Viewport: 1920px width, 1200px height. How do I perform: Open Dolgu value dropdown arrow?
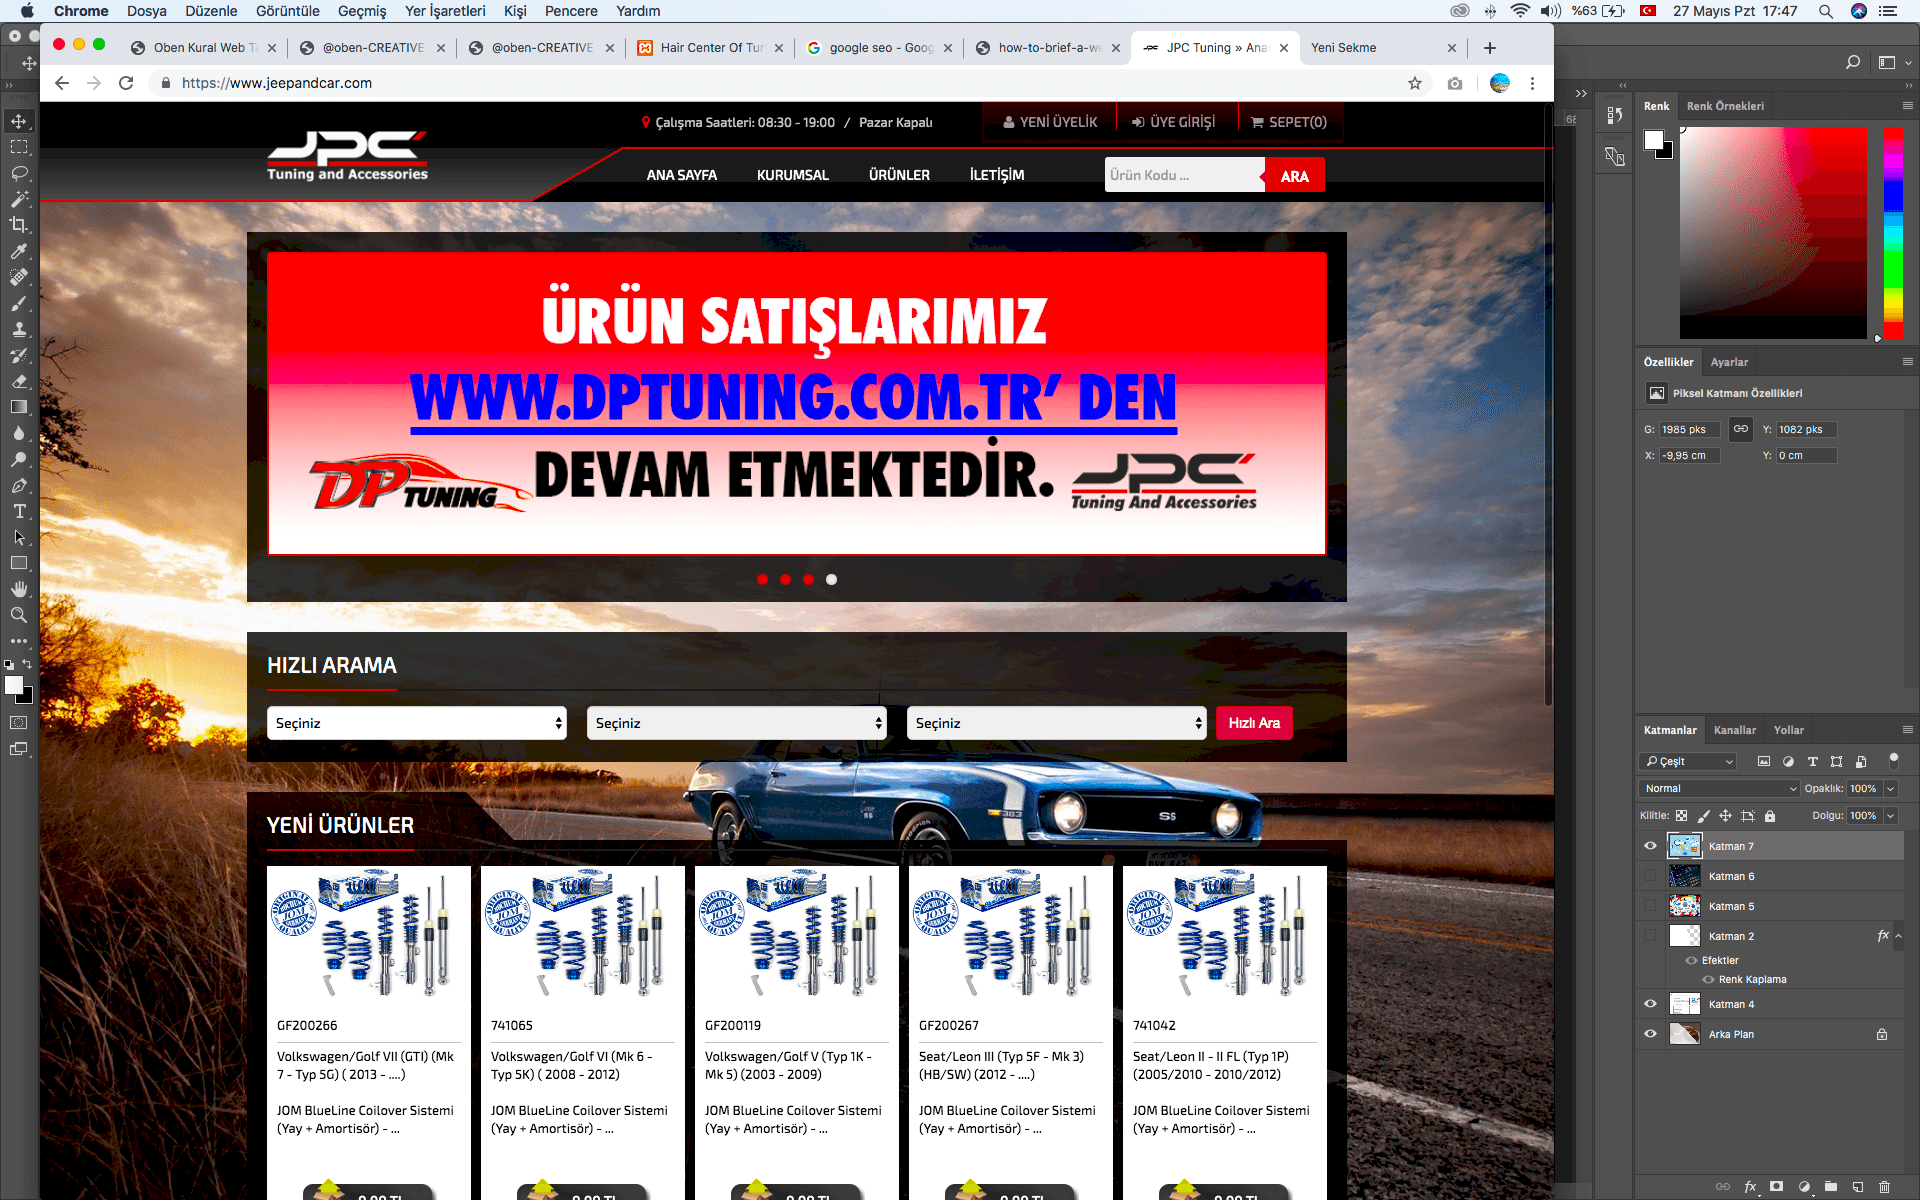[x=1890, y=816]
